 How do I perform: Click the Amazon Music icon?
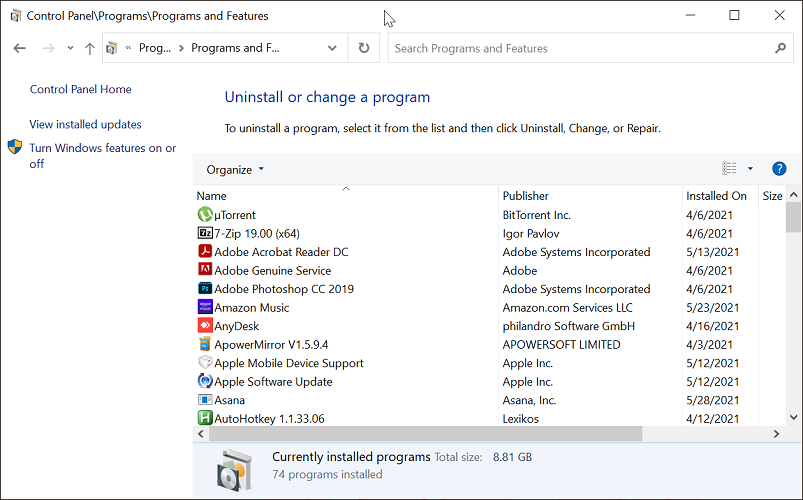tap(205, 307)
